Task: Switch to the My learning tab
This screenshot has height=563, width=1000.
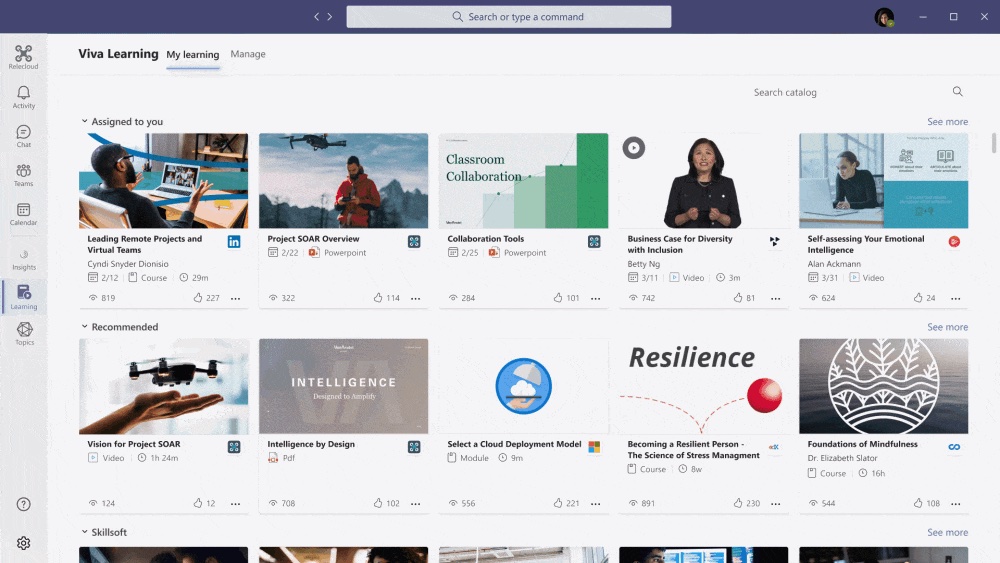Action: (x=193, y=55)
